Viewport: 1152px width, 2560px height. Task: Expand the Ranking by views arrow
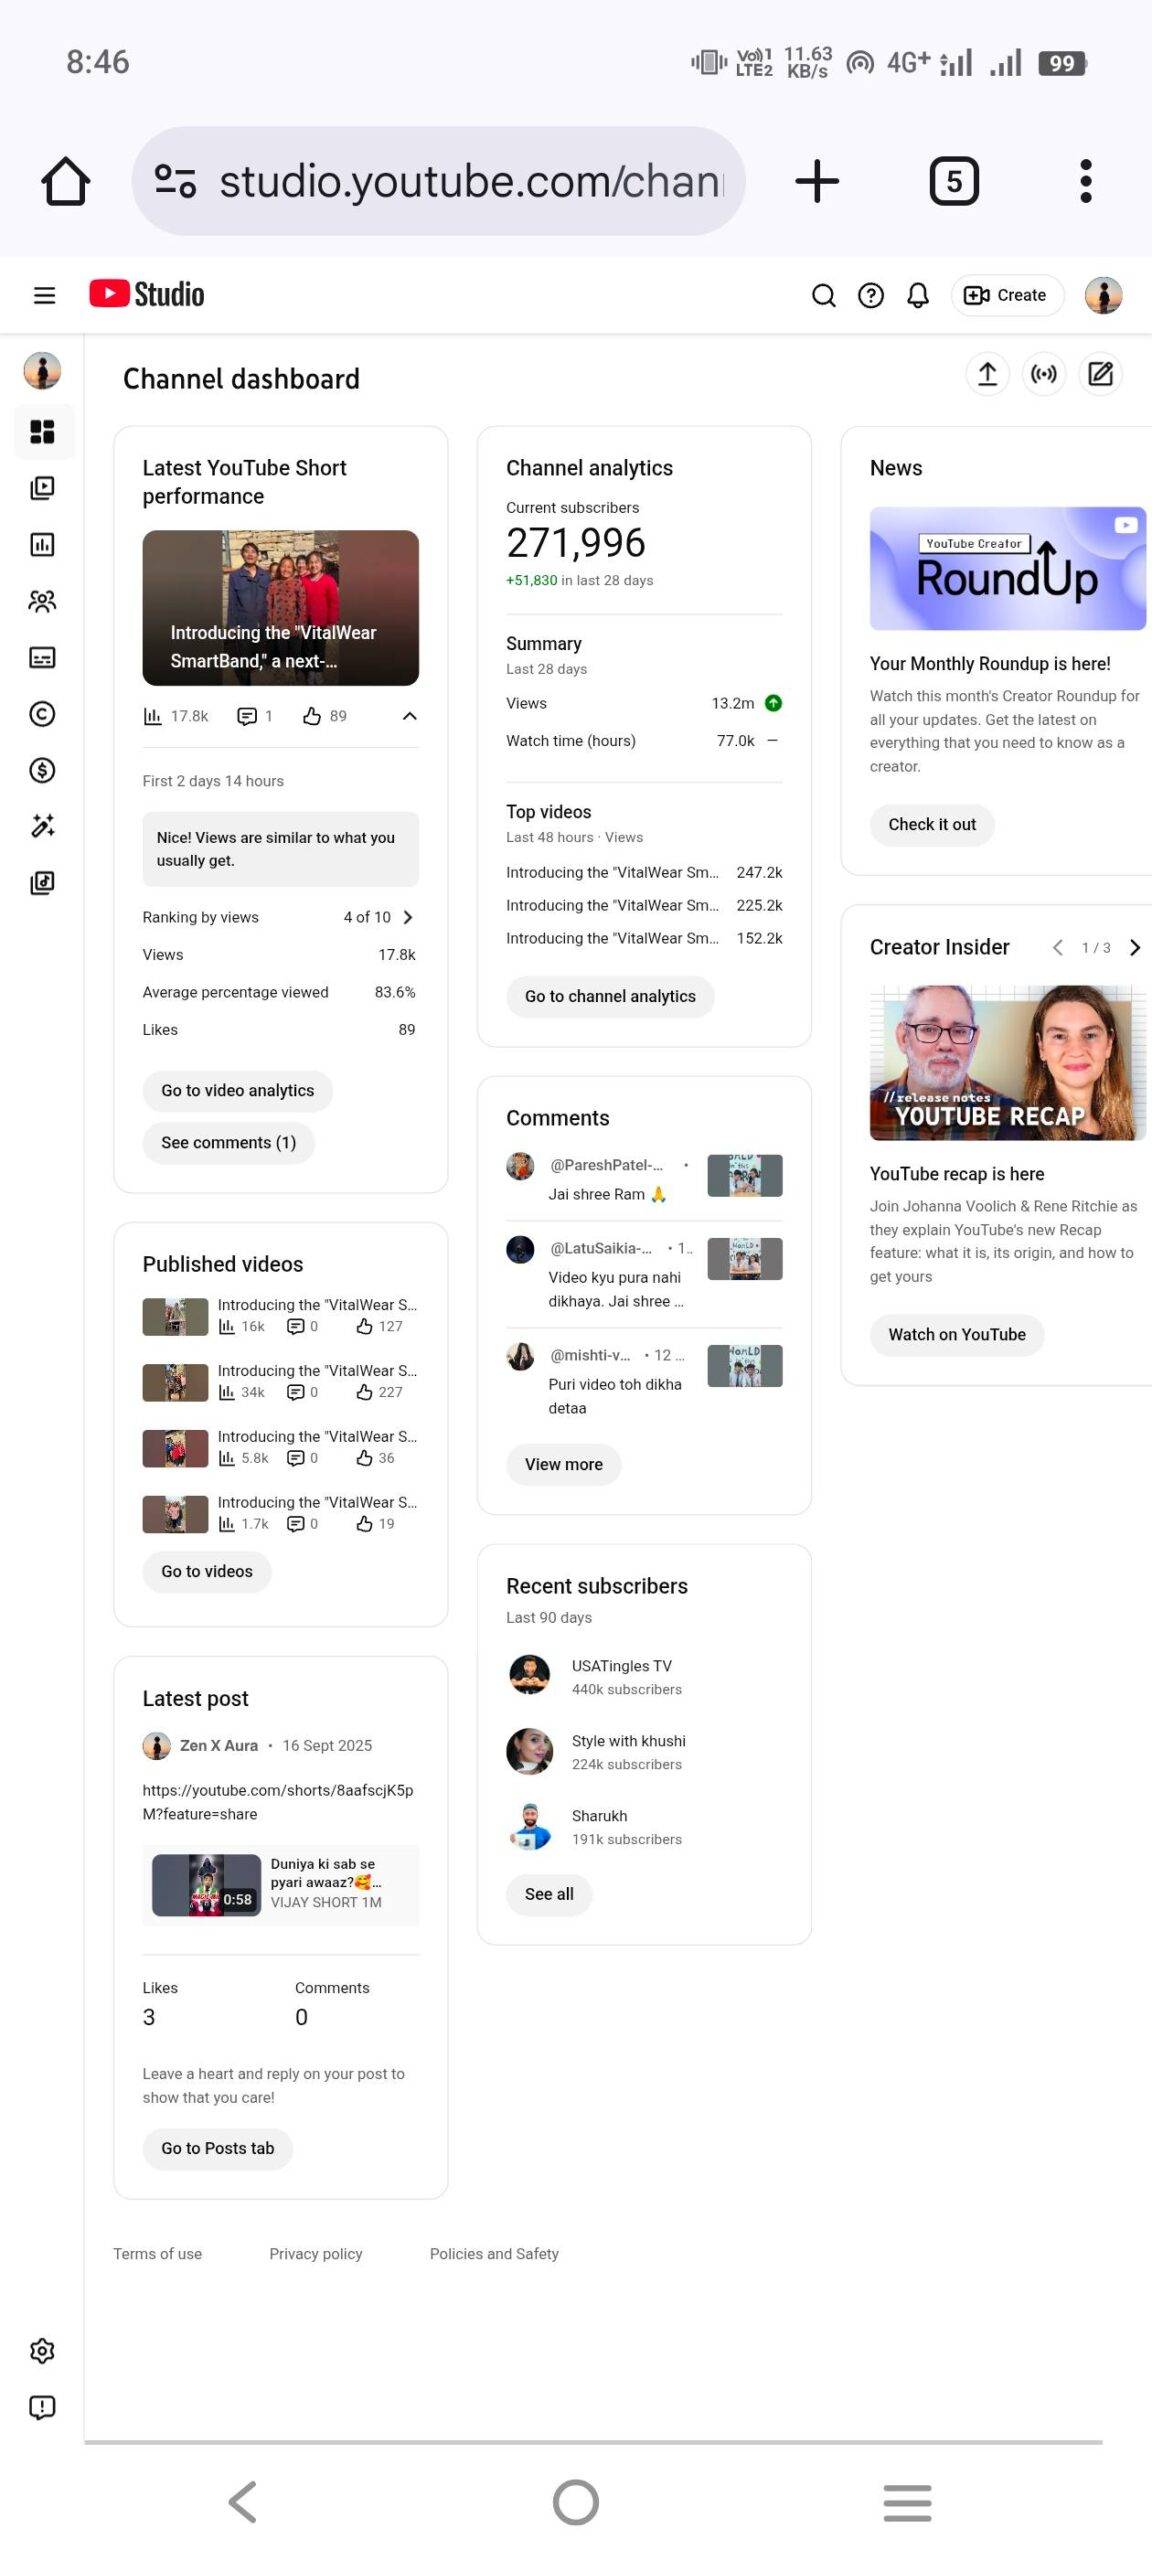407,917
